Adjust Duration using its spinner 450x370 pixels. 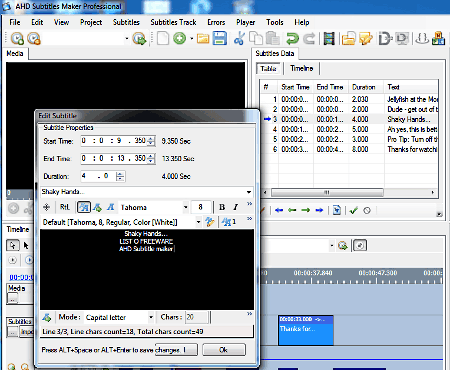click(x=120, y=176)
